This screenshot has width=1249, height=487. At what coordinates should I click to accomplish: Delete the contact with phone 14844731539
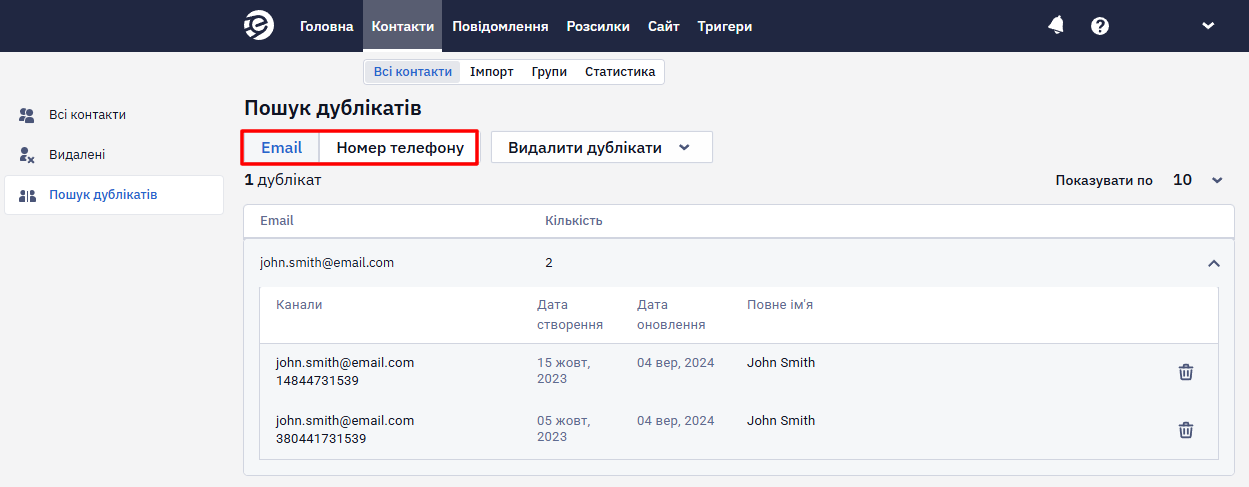click(1186, 372)
